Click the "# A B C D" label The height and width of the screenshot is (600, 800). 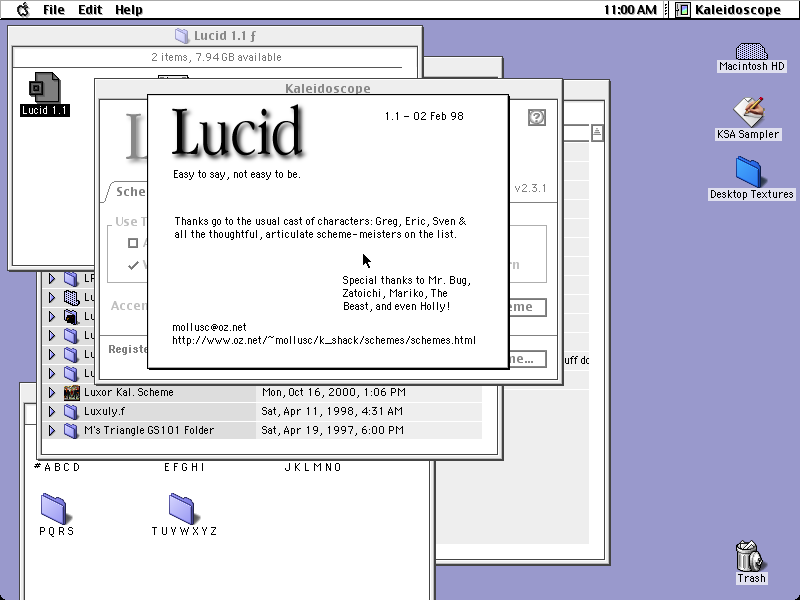57,467
